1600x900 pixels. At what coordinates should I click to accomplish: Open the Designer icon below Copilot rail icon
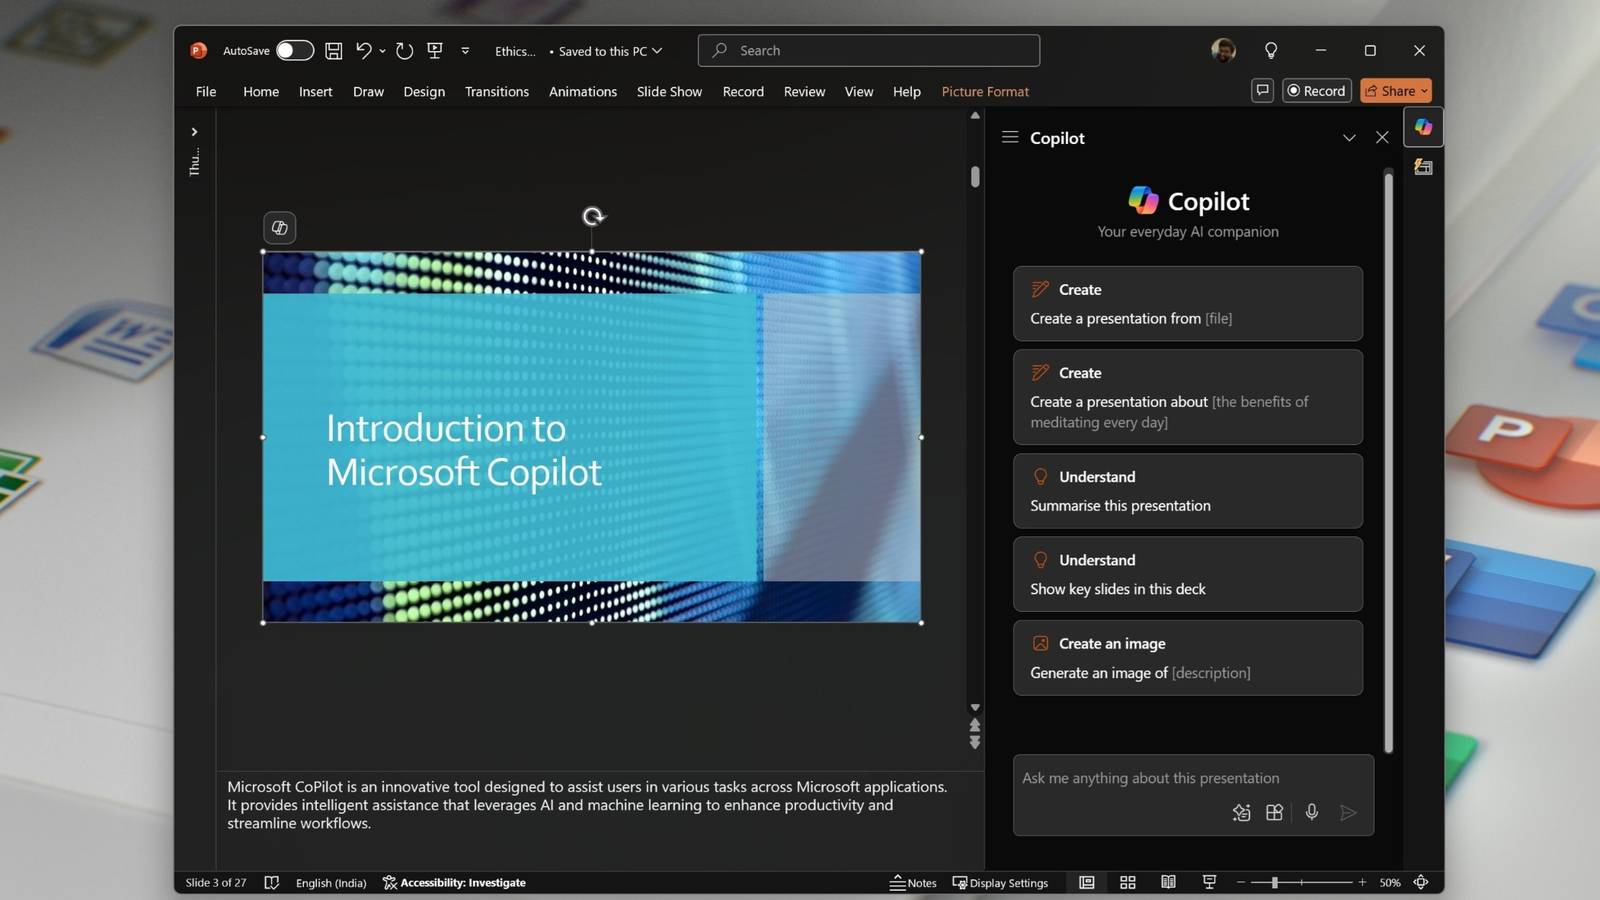(1423, 167)
